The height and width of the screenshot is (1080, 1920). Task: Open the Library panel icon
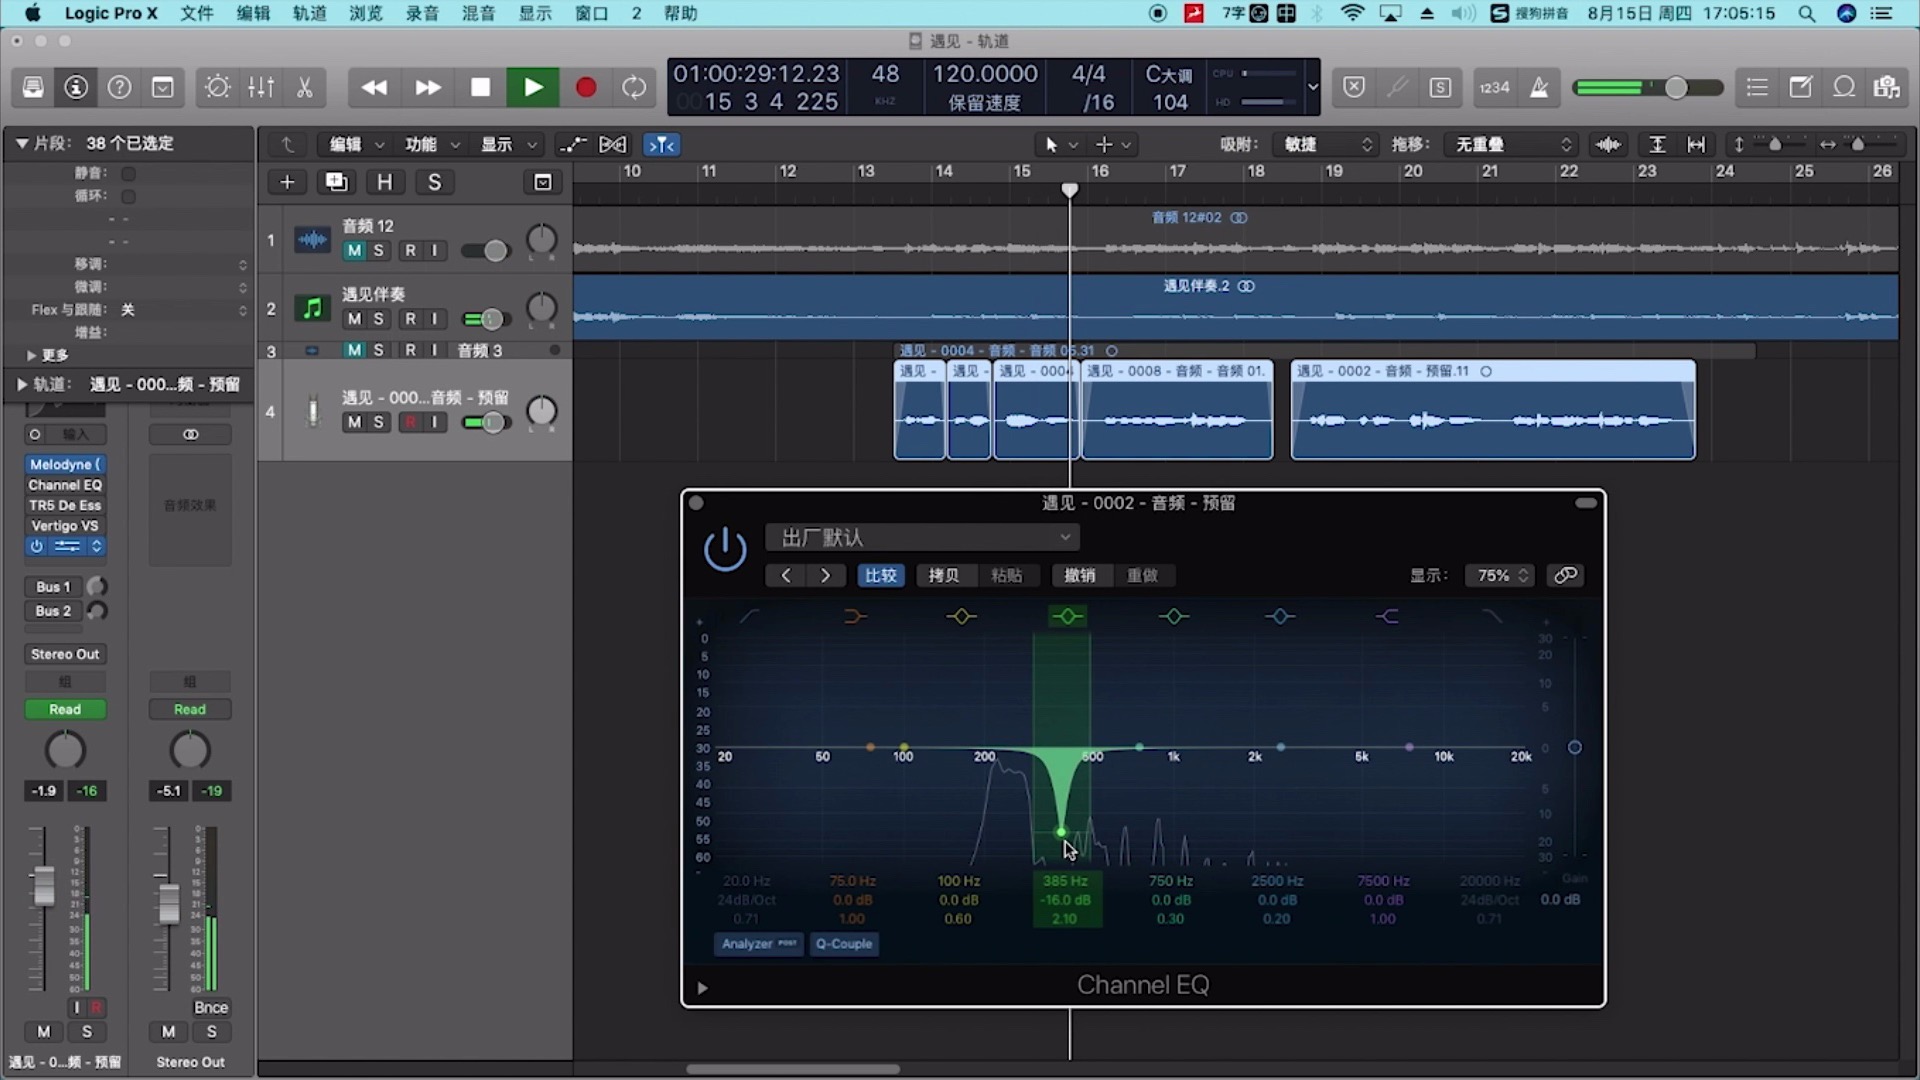point(33,88)
